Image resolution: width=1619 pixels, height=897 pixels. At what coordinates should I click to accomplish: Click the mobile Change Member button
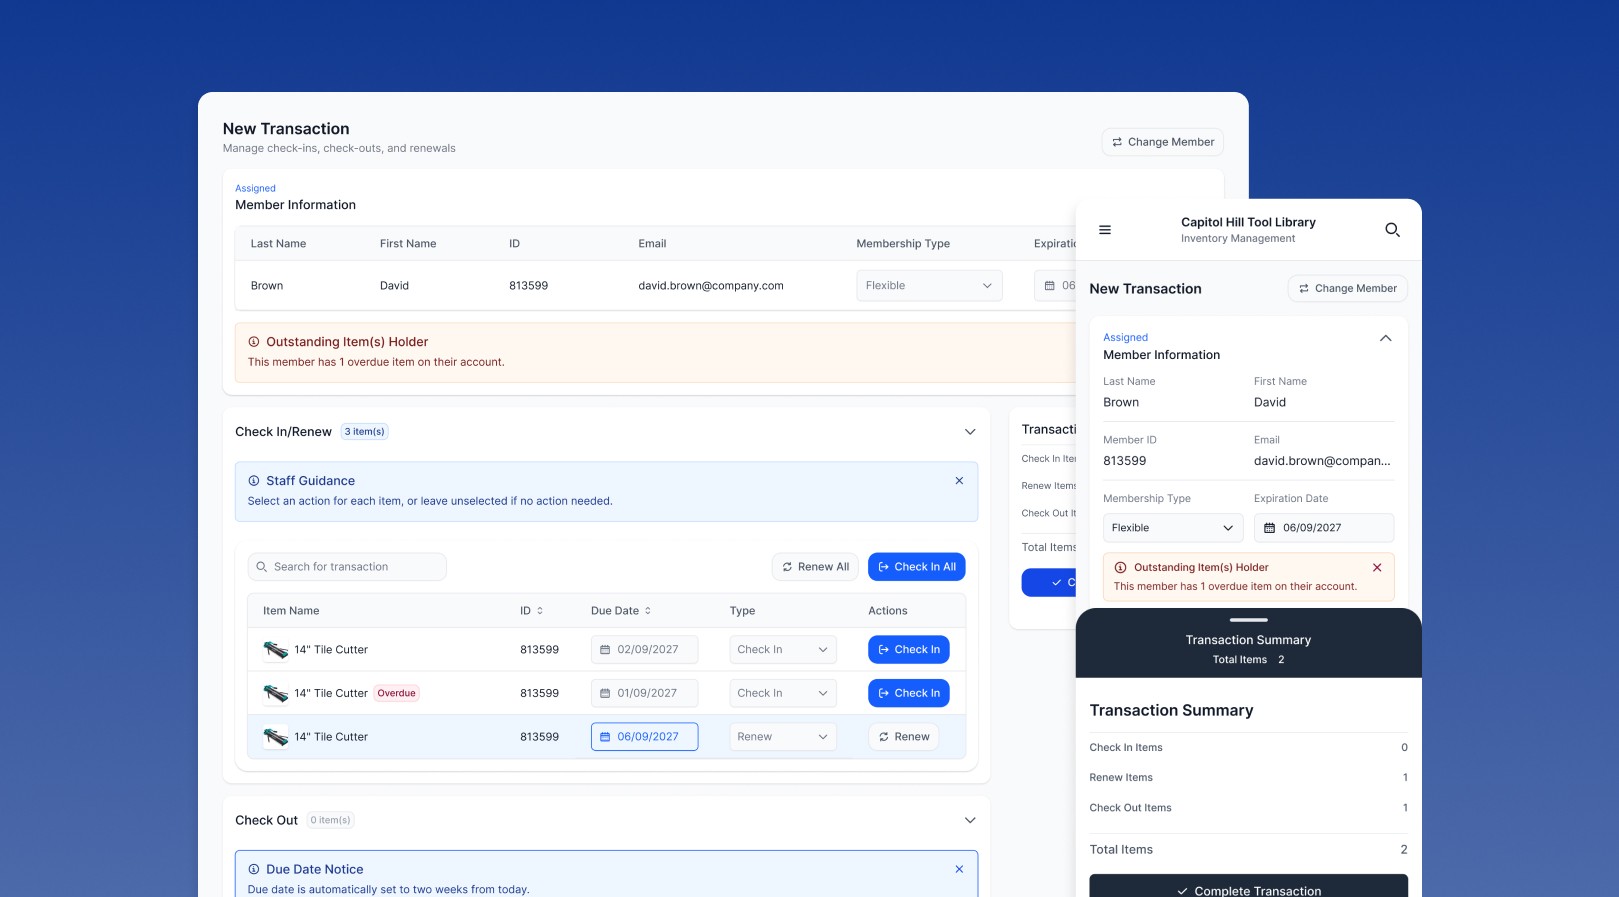point(1347,288)
